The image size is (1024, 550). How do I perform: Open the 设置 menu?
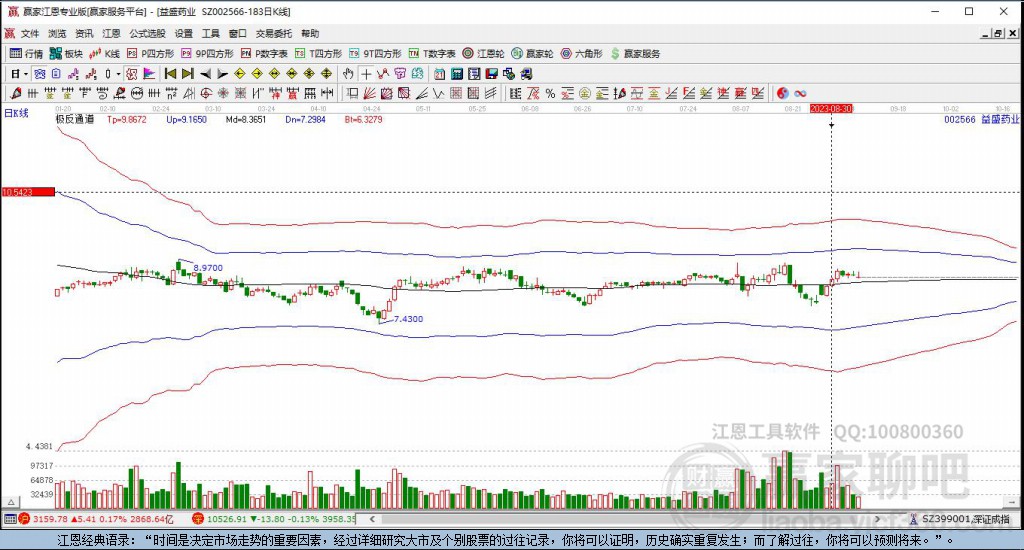184,33
